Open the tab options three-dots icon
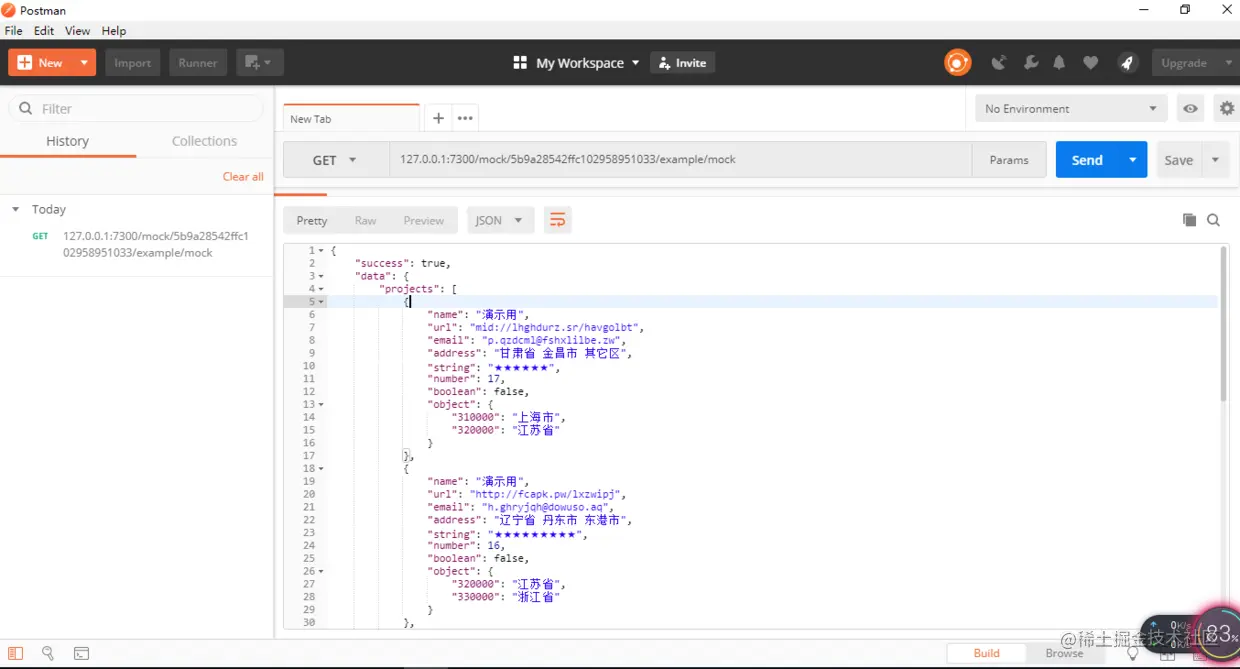Image resolution: width=1240 pixels, height=669 pixels. click(465, 118)
